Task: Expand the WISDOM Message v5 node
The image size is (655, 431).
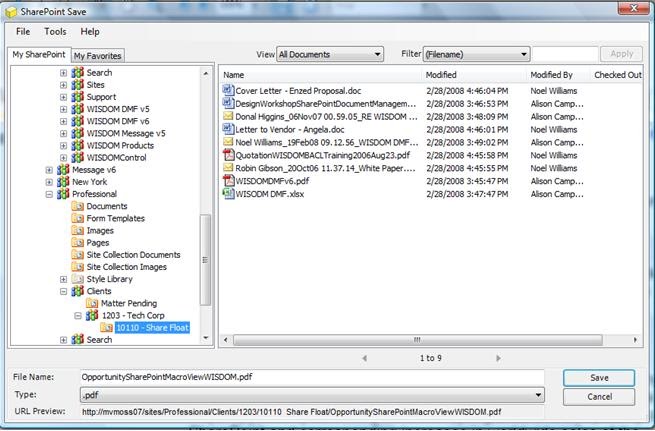Action: pyautogui.click(x=63, y=133)
